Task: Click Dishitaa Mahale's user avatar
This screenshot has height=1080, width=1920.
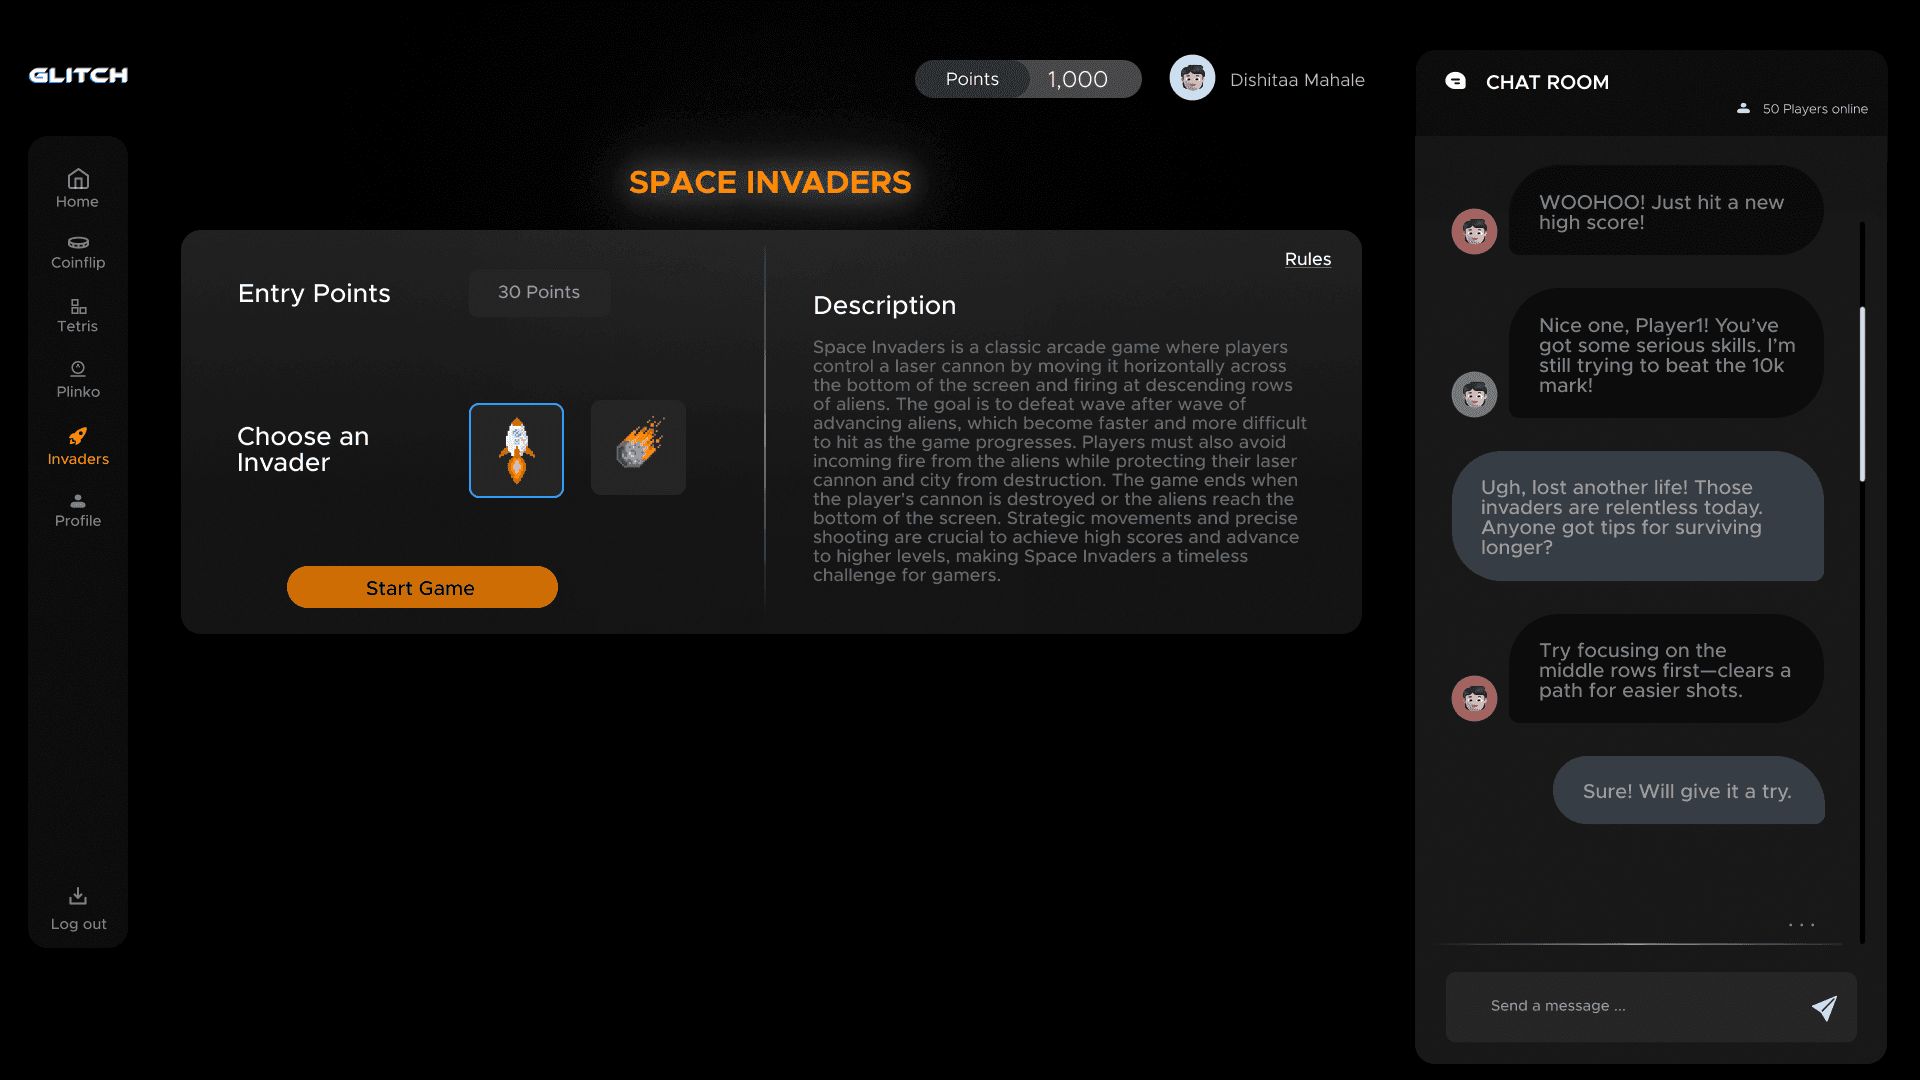Action: (x=1192, y=78)
